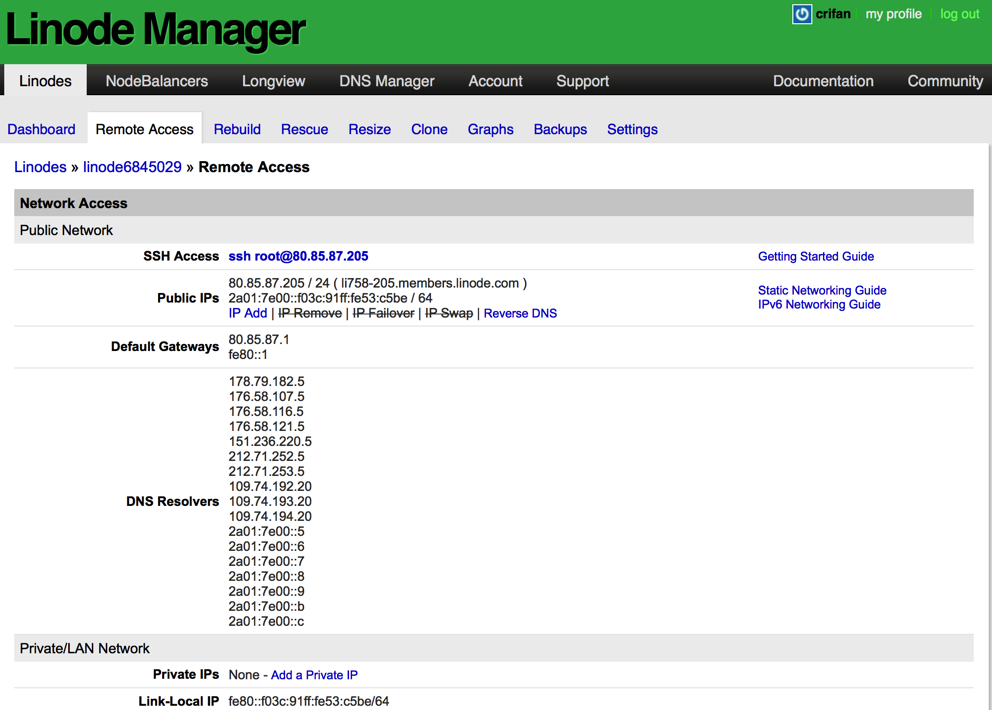The height and width of the screenshot is (710, 992).
Task: Open Documentation in top navigation
Action: [823, 81]
